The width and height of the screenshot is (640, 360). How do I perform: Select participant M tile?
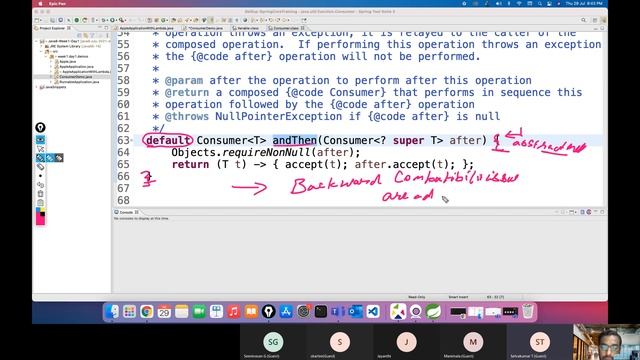(473, 342)
